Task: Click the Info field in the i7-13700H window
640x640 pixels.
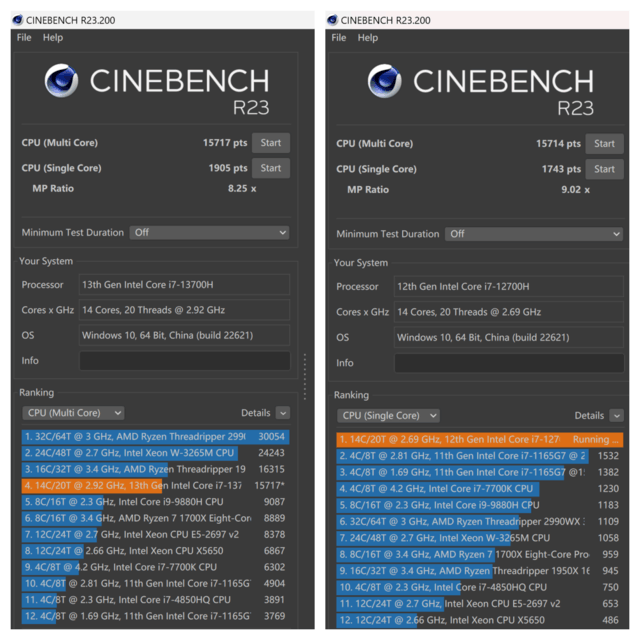Action: 184,360
